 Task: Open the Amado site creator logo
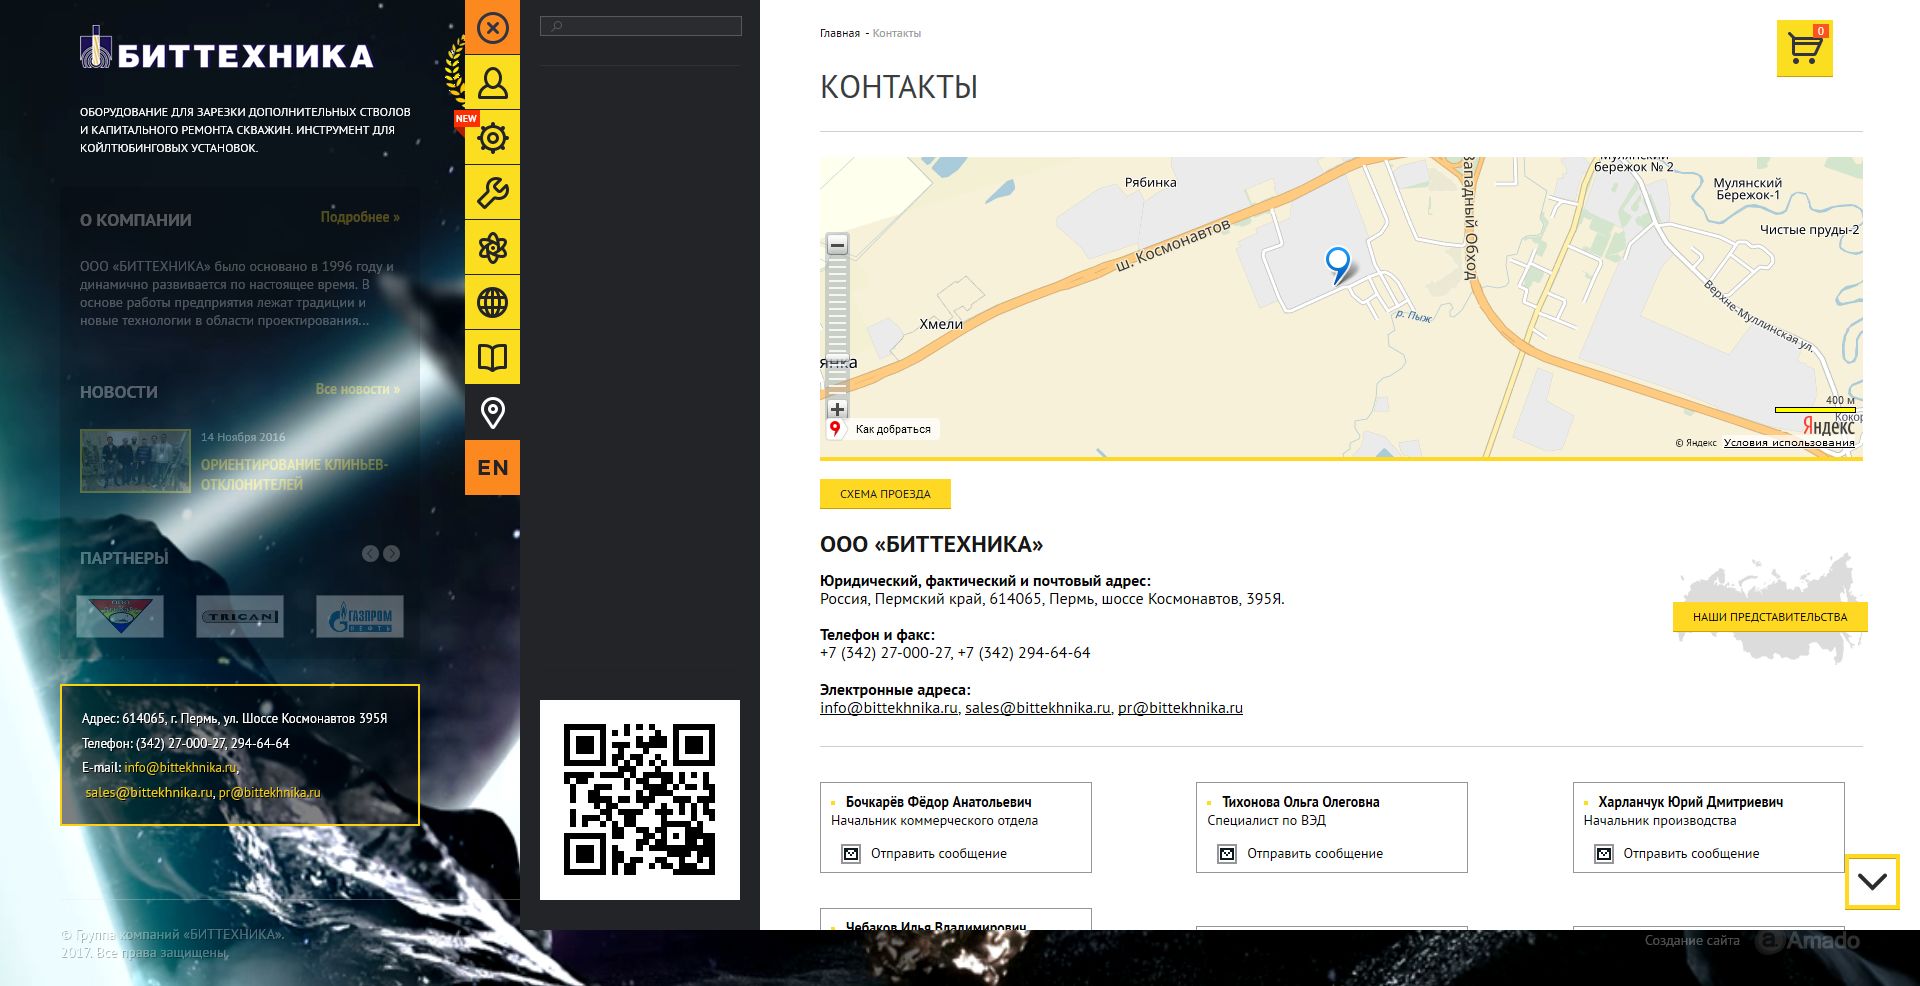tap(1809, 941)
